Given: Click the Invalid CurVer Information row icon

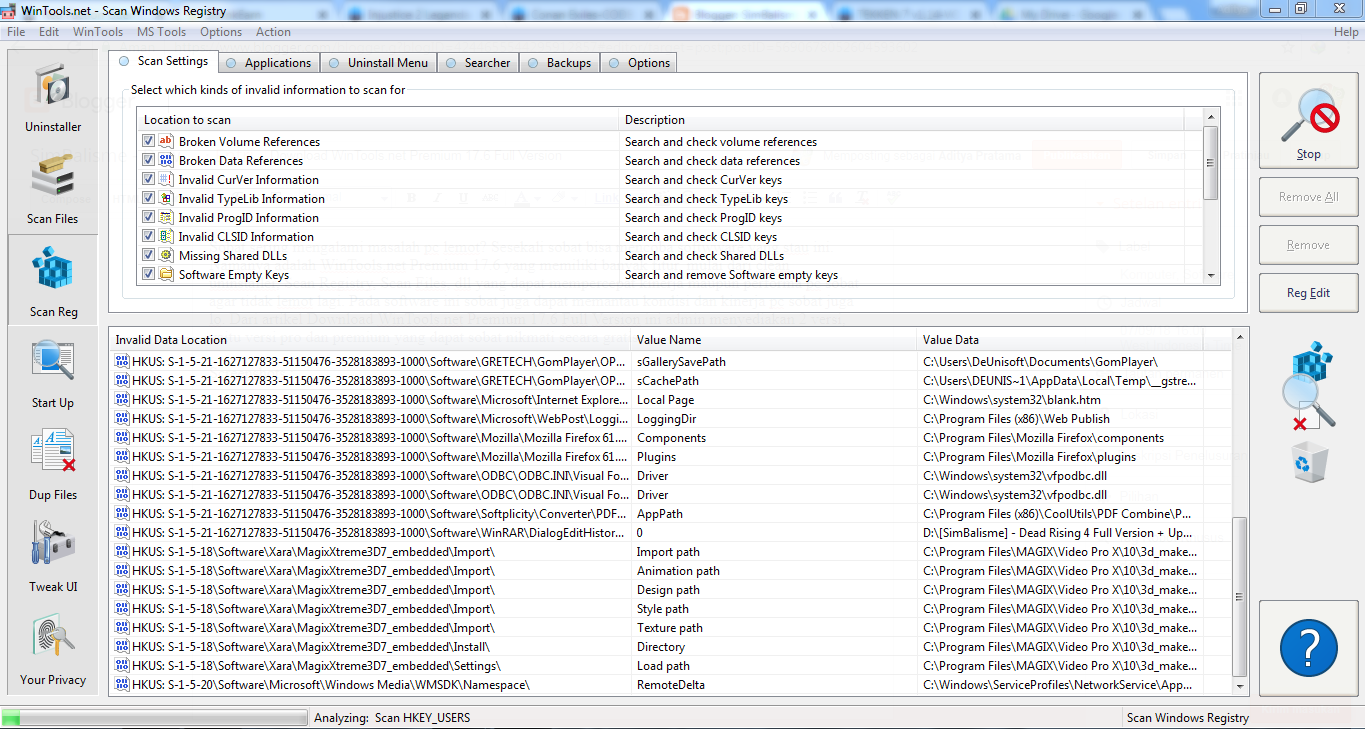Looking at the screenshot, I should (x=167, y=179).
